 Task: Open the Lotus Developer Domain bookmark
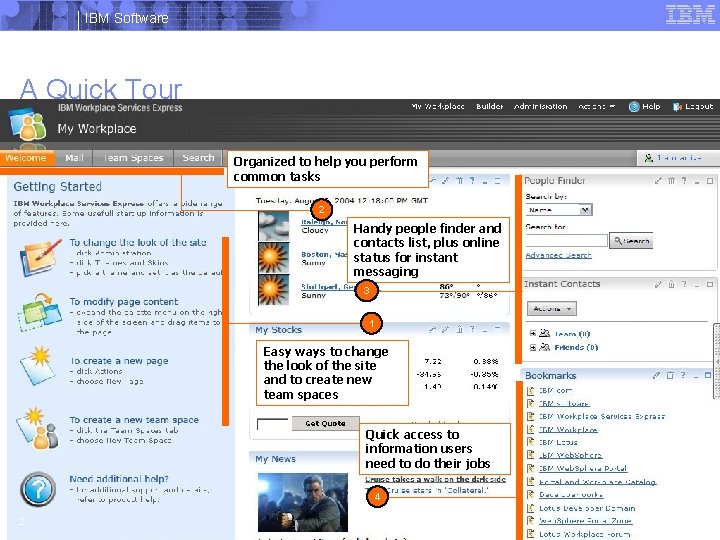pyautogui.click(x=587, y=508)
